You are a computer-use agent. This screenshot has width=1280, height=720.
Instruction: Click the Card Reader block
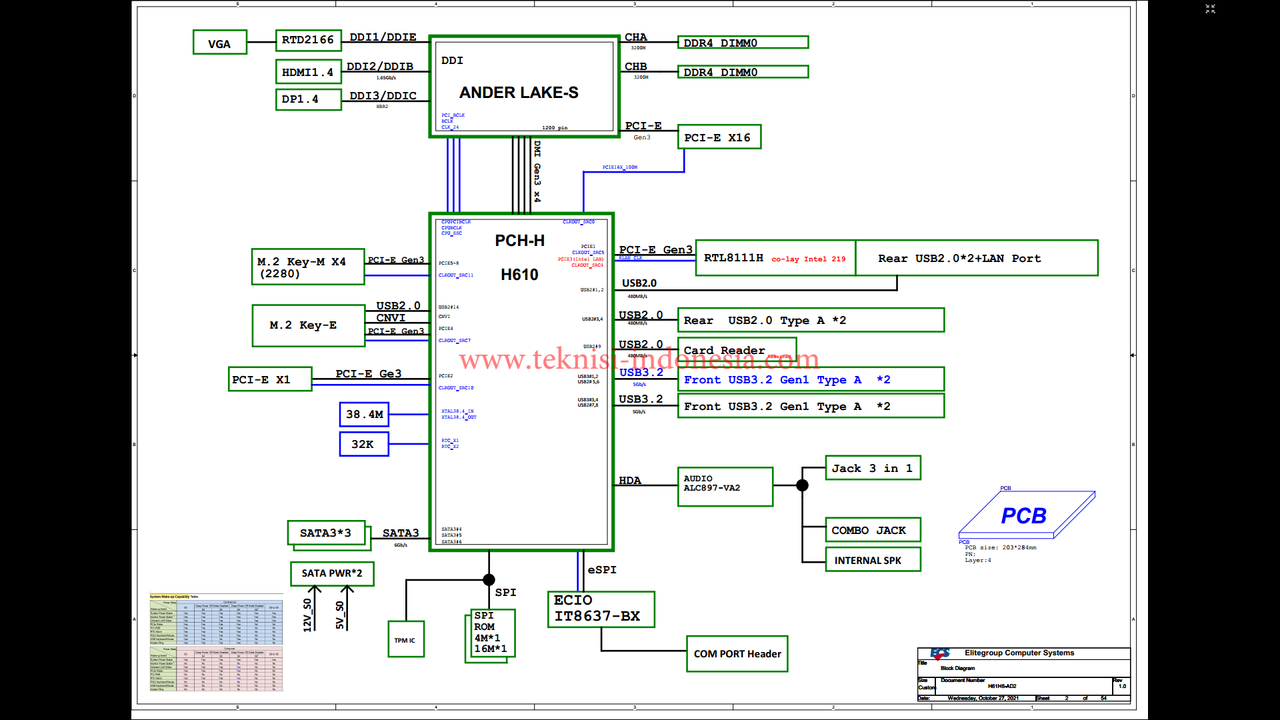(737, 351)
